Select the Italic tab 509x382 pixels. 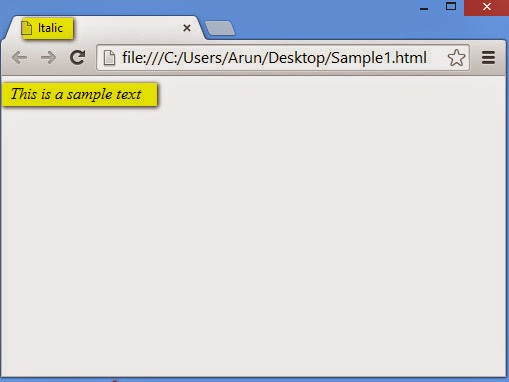[104, 28]
